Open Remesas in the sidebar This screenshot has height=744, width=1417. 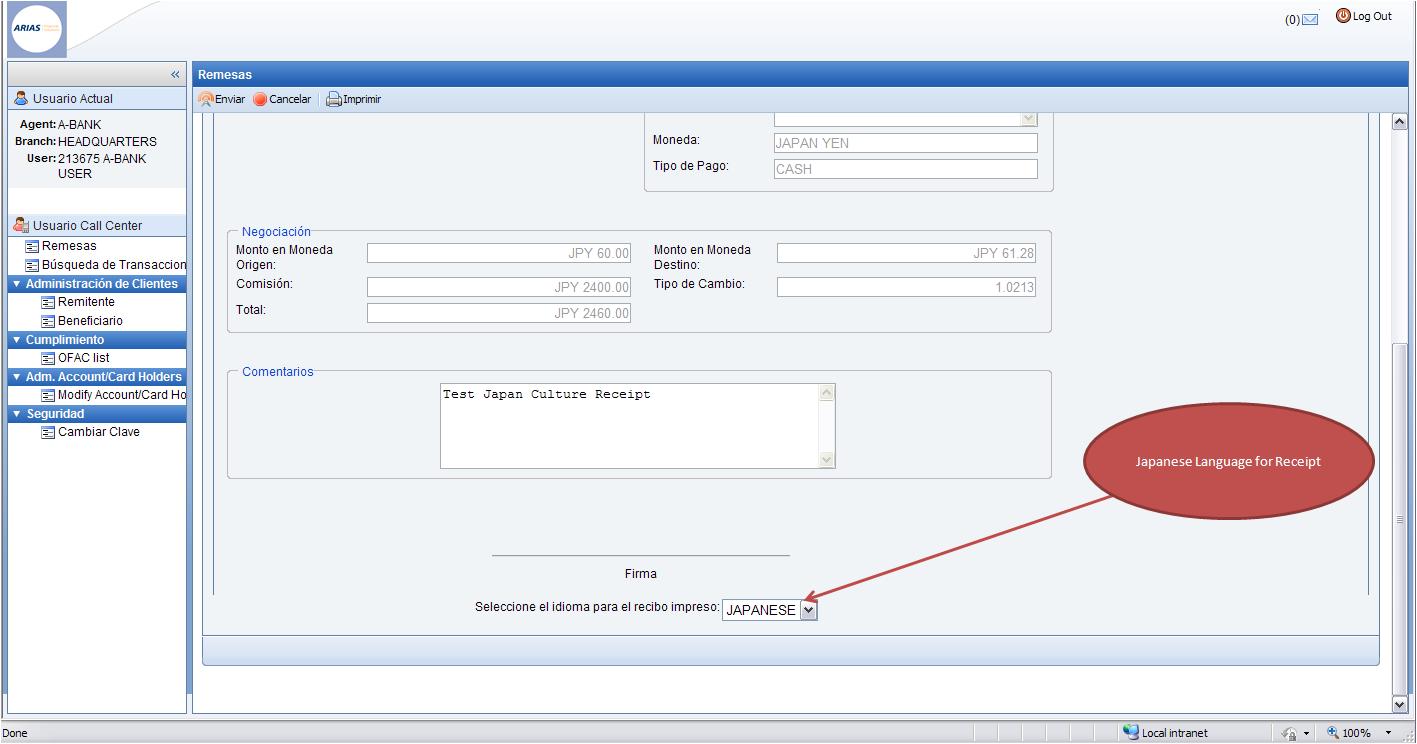tap(69, 246)
